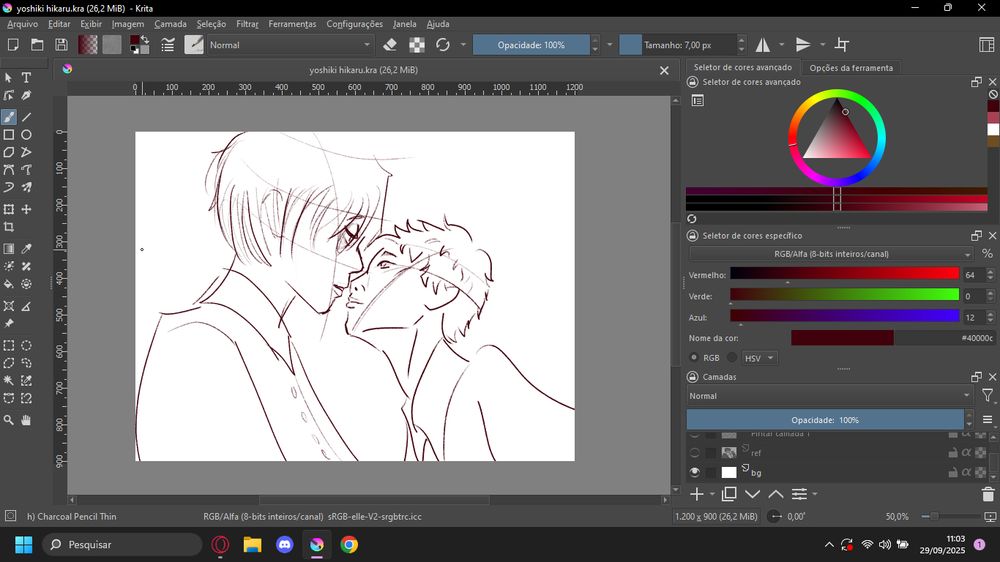This screenshot has height=562, width=1000.
Task: Open the Filtrar menu
Action: [246, 23]
